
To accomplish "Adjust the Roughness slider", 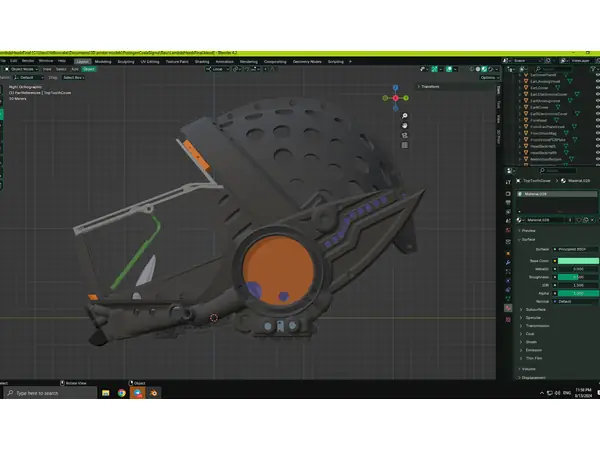I will click(x=578, y=277).
